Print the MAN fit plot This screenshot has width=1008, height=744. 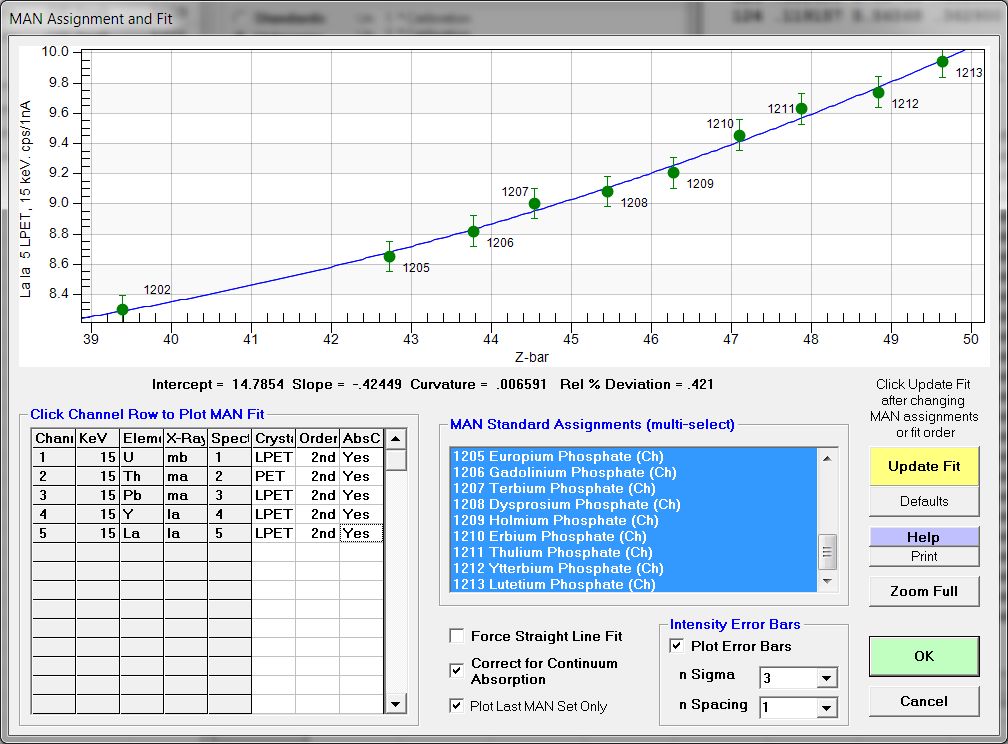tap(923, 556)
